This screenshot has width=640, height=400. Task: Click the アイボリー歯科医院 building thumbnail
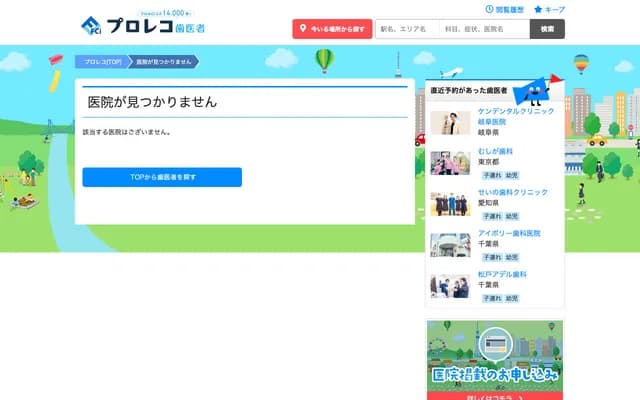(x=450, y=245)
